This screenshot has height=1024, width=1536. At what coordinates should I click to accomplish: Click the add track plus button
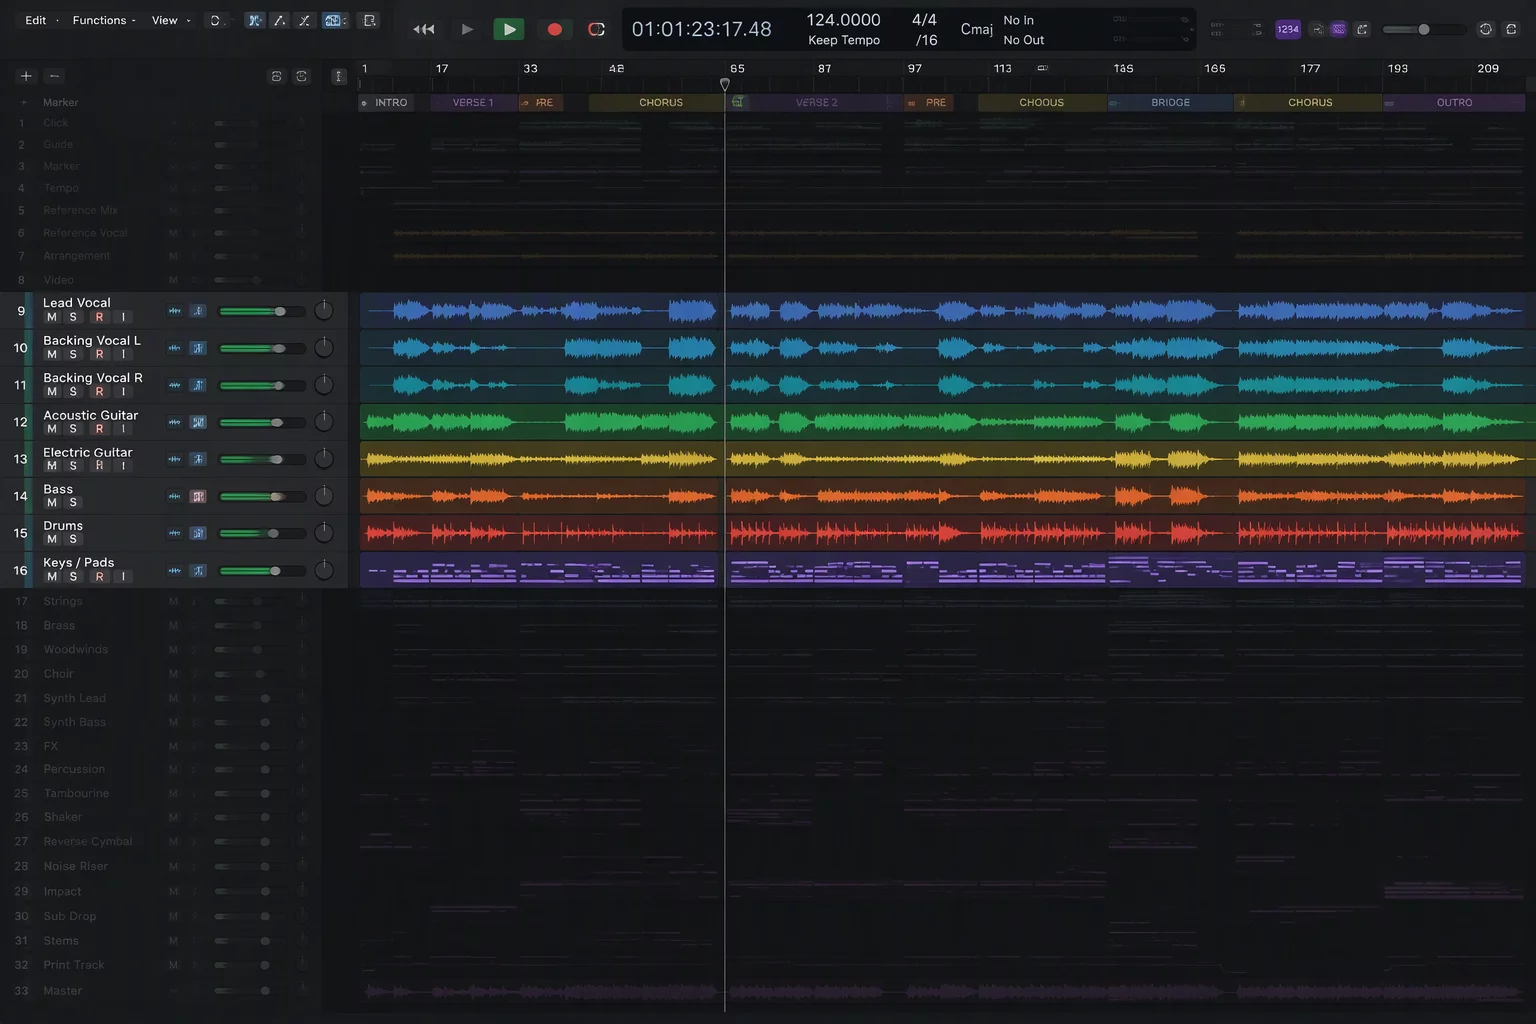(x=26, y=76)
